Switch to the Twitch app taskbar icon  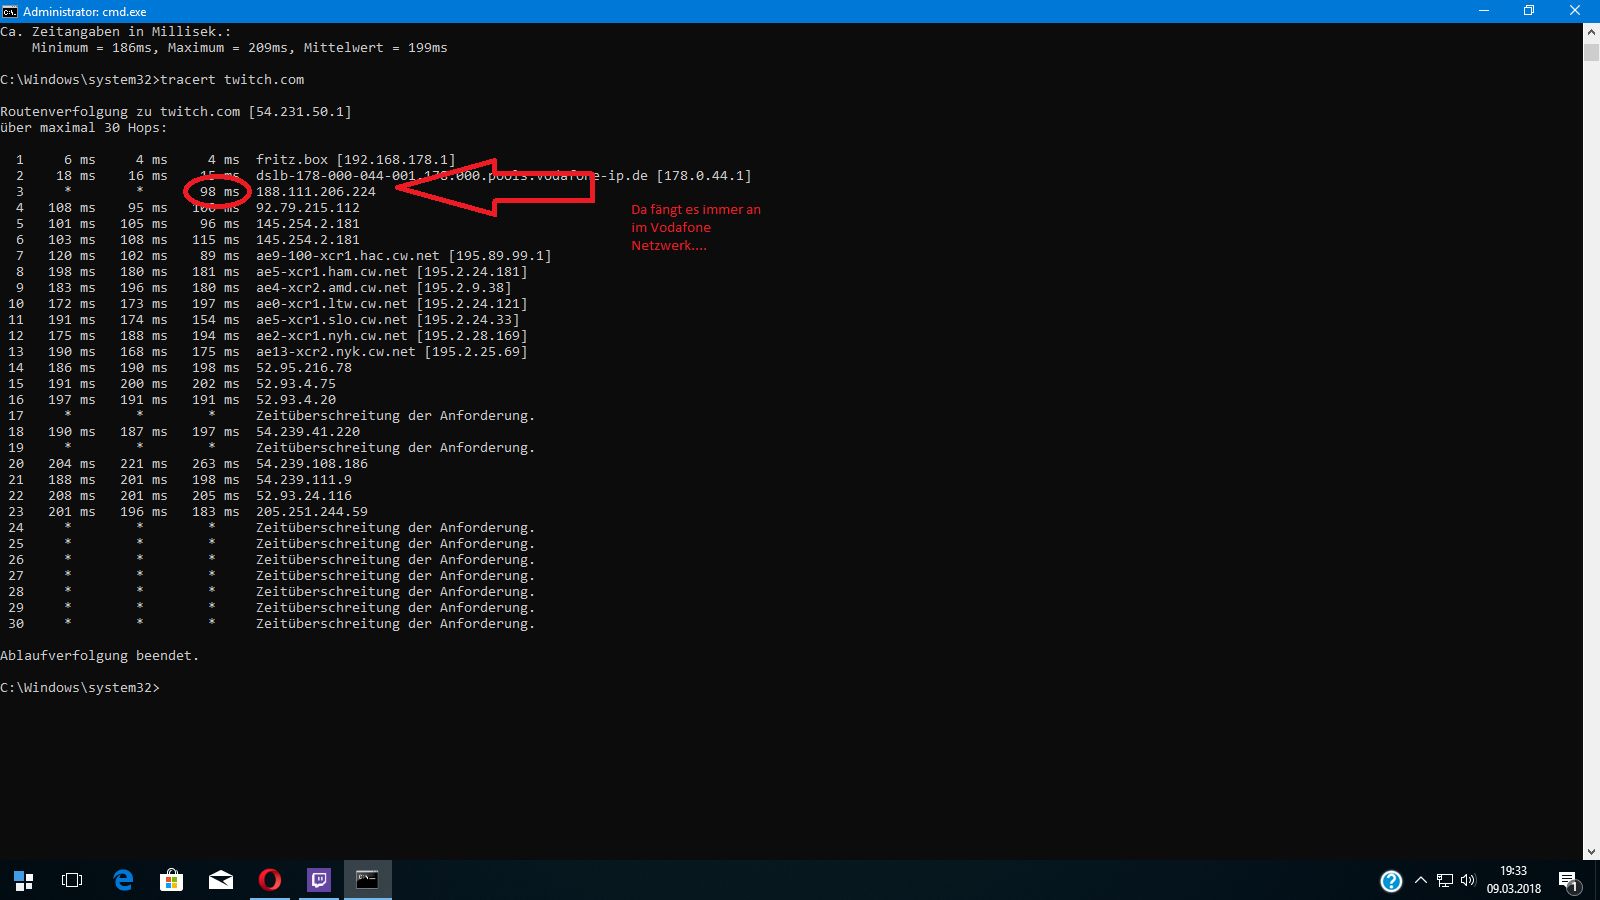(319, 880)
